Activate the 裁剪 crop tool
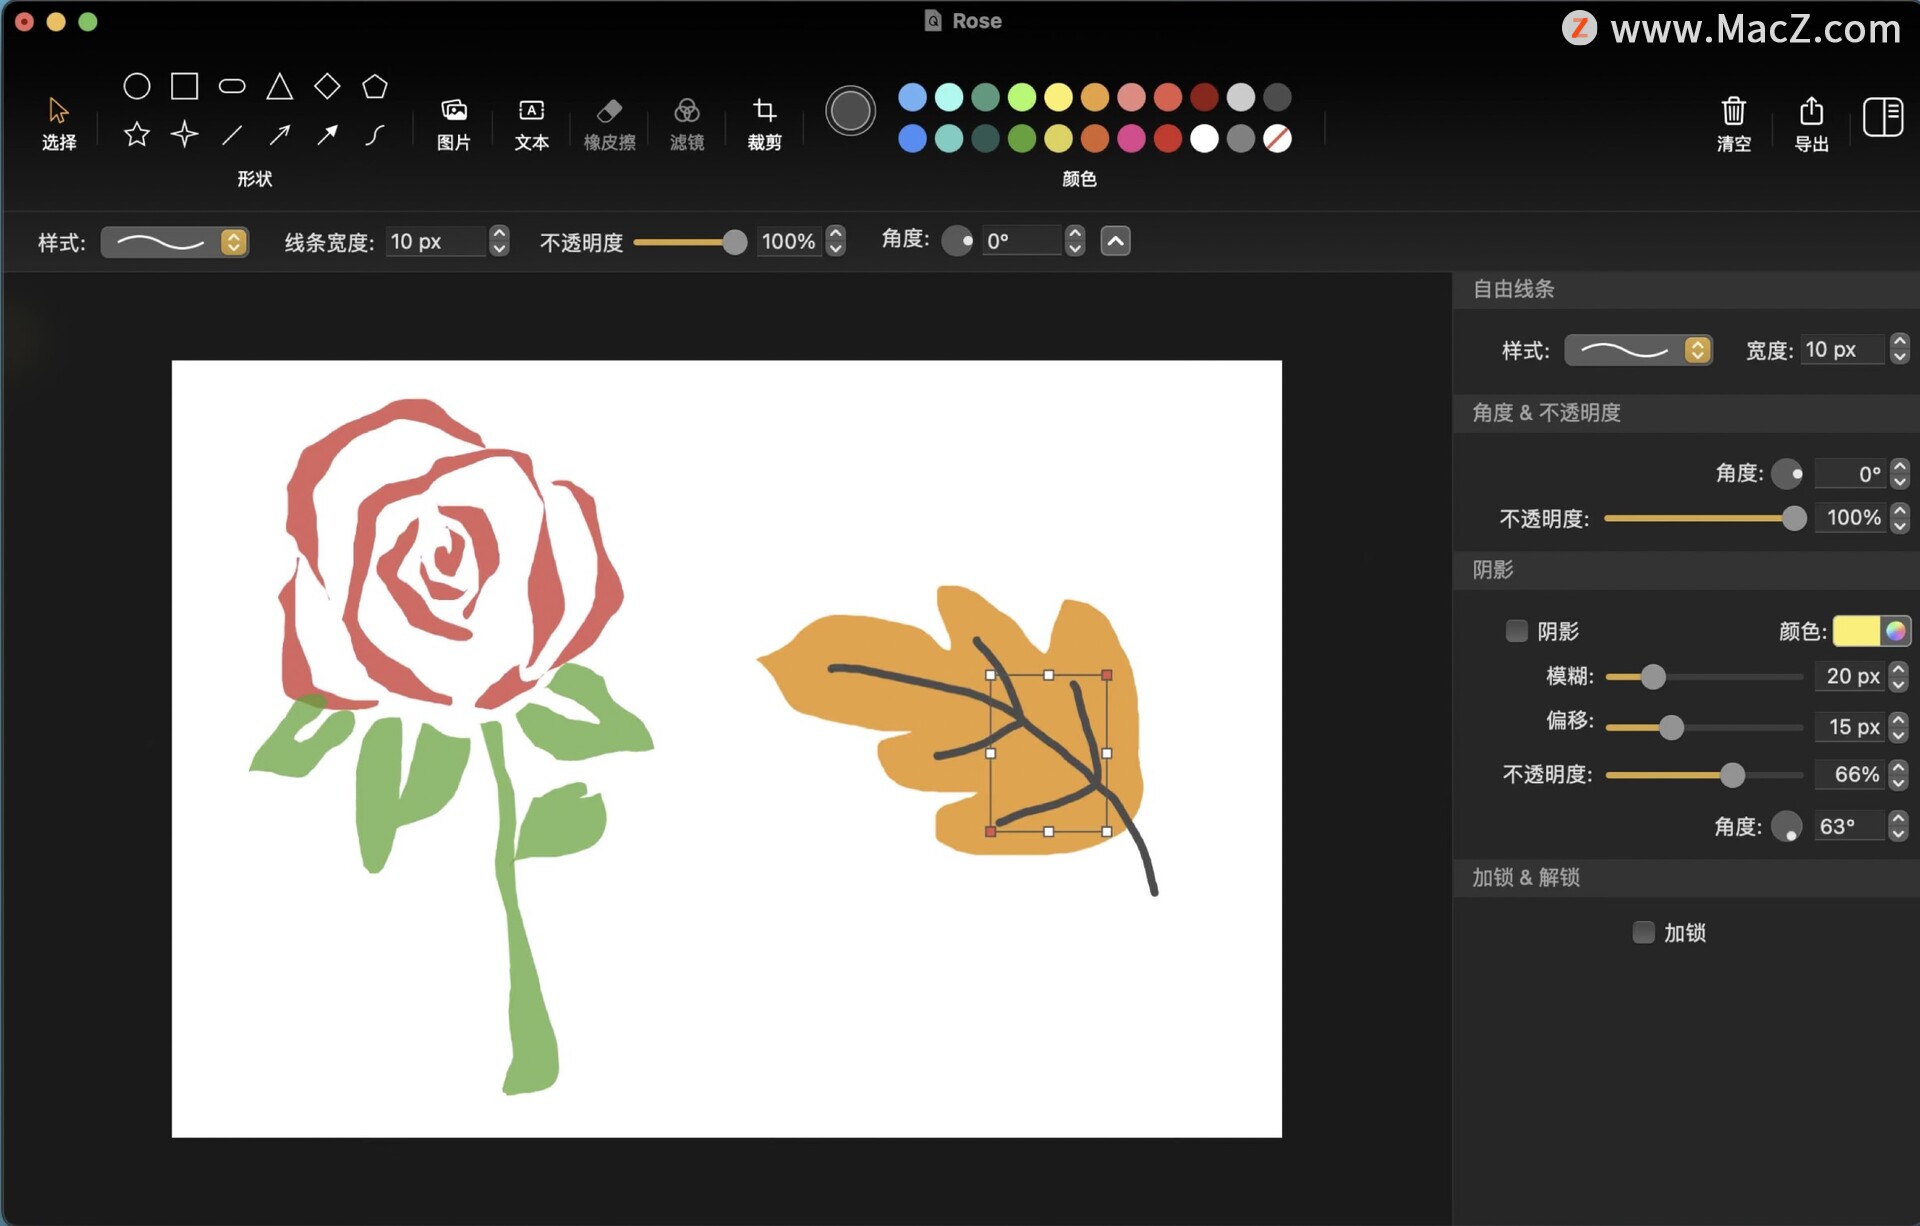 (x=765, y=124)
